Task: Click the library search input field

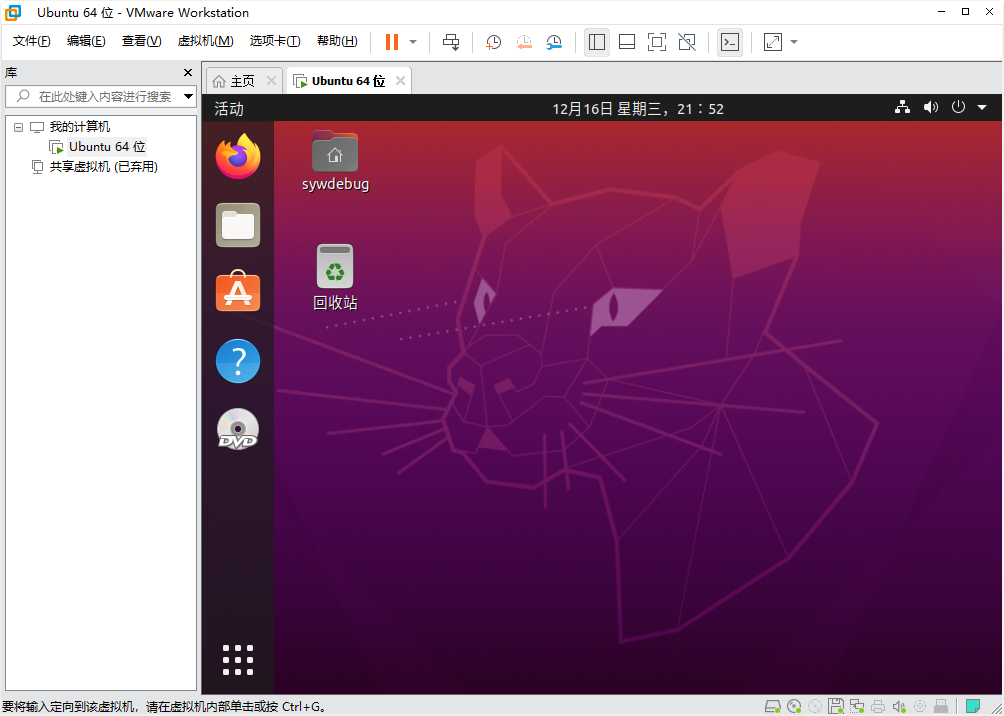Action: (x=100, y=97)
